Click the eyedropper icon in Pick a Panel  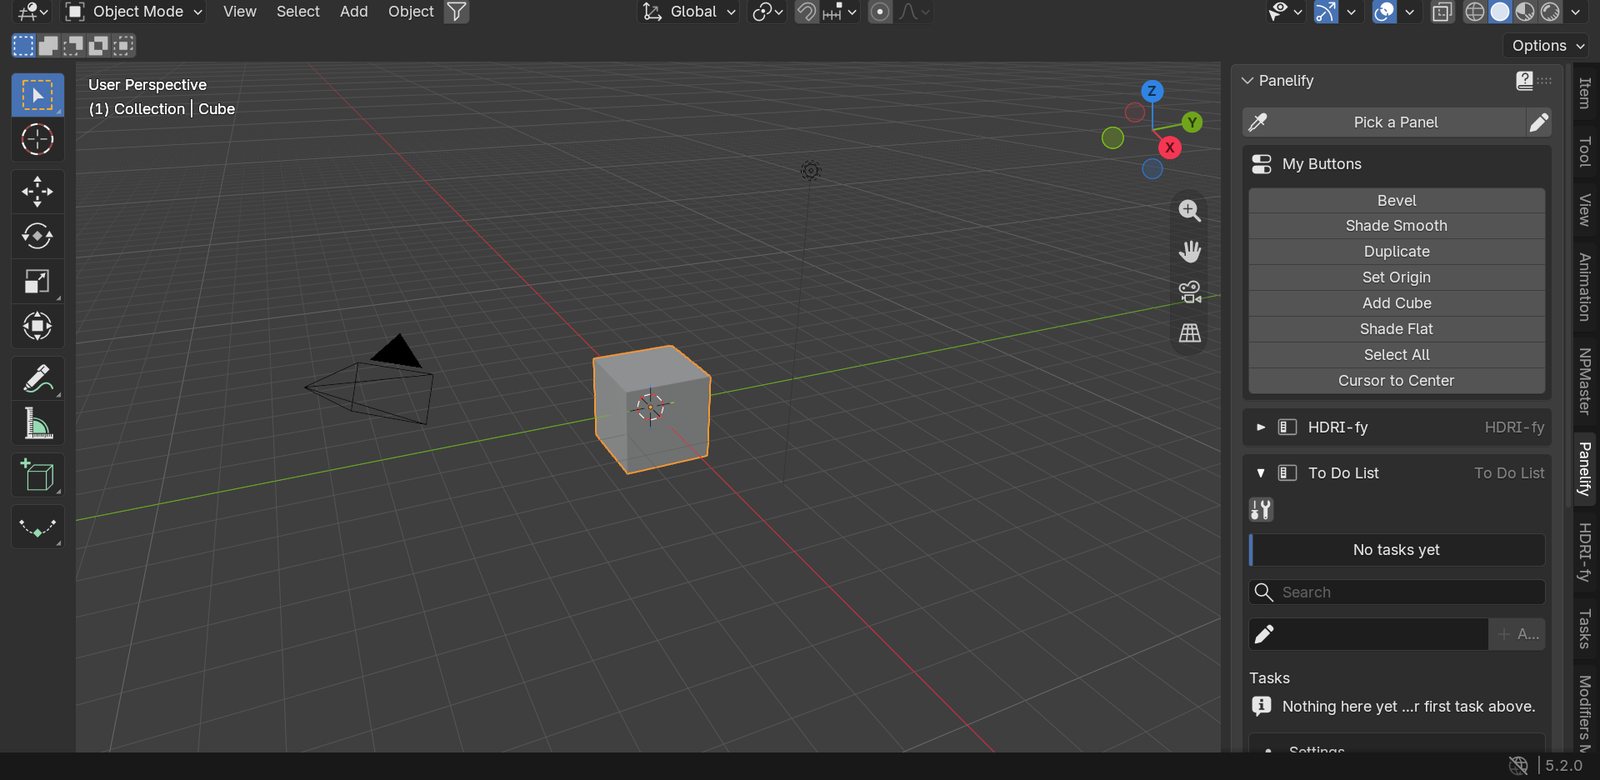[x=1258, y=122]
